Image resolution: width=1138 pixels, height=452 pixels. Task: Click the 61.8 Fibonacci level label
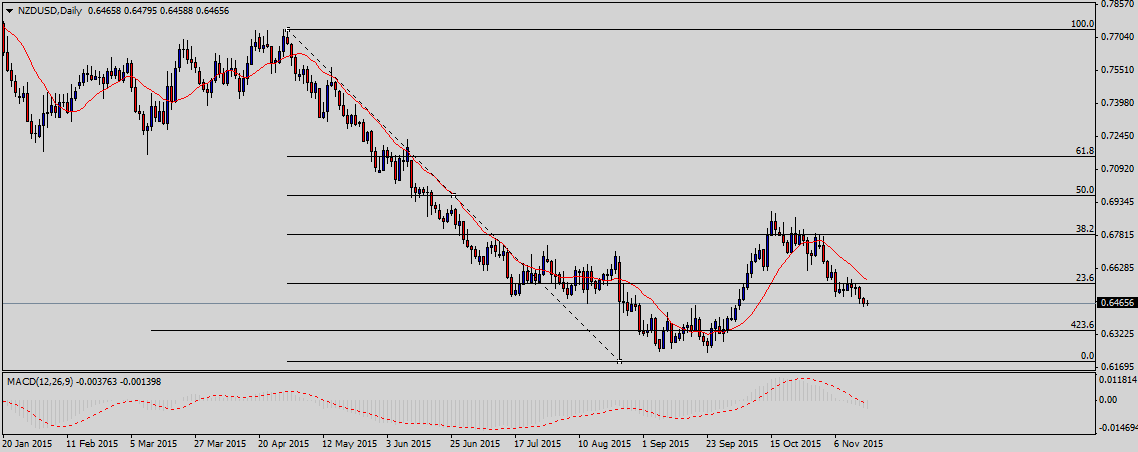1083,150
